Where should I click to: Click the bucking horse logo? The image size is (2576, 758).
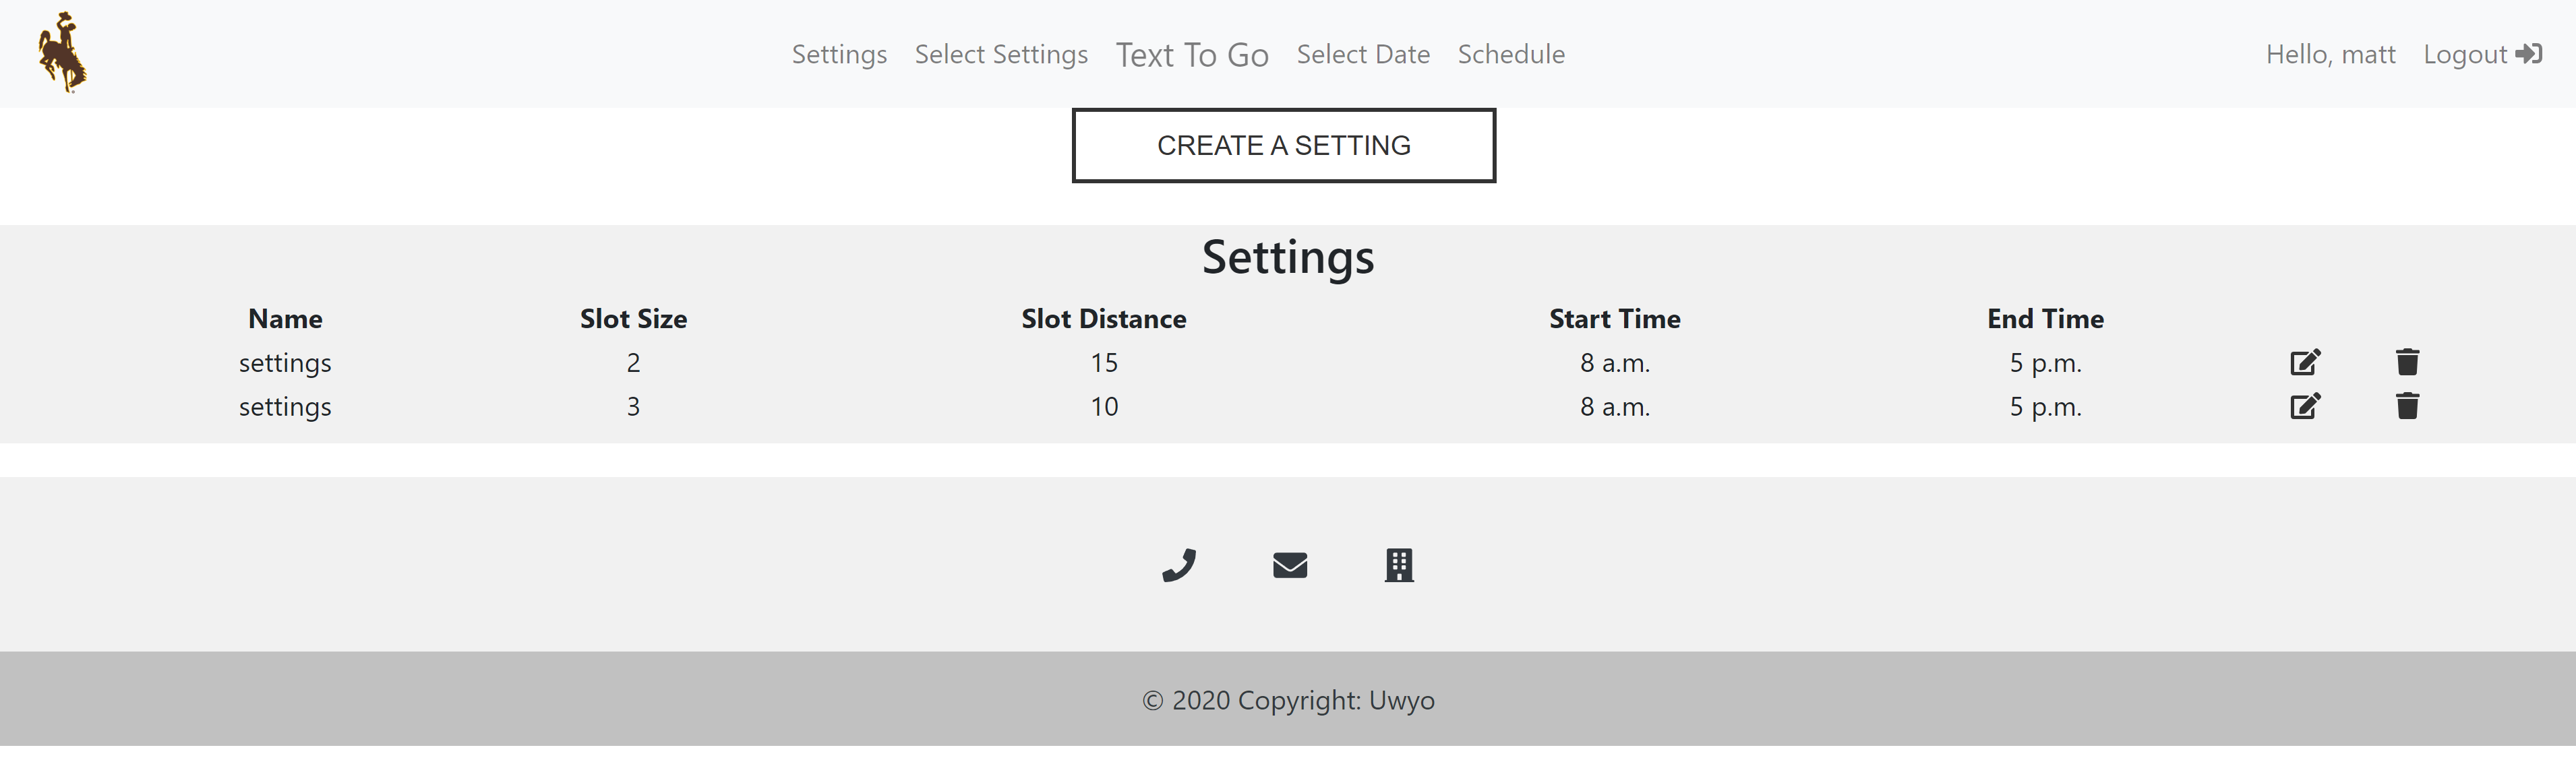62,53
